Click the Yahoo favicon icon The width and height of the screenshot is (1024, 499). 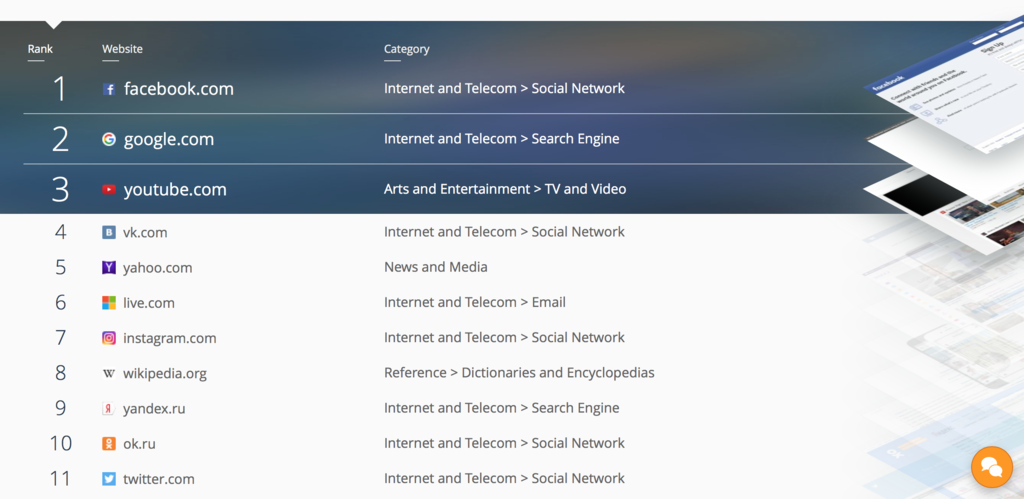tap(109, 268)
